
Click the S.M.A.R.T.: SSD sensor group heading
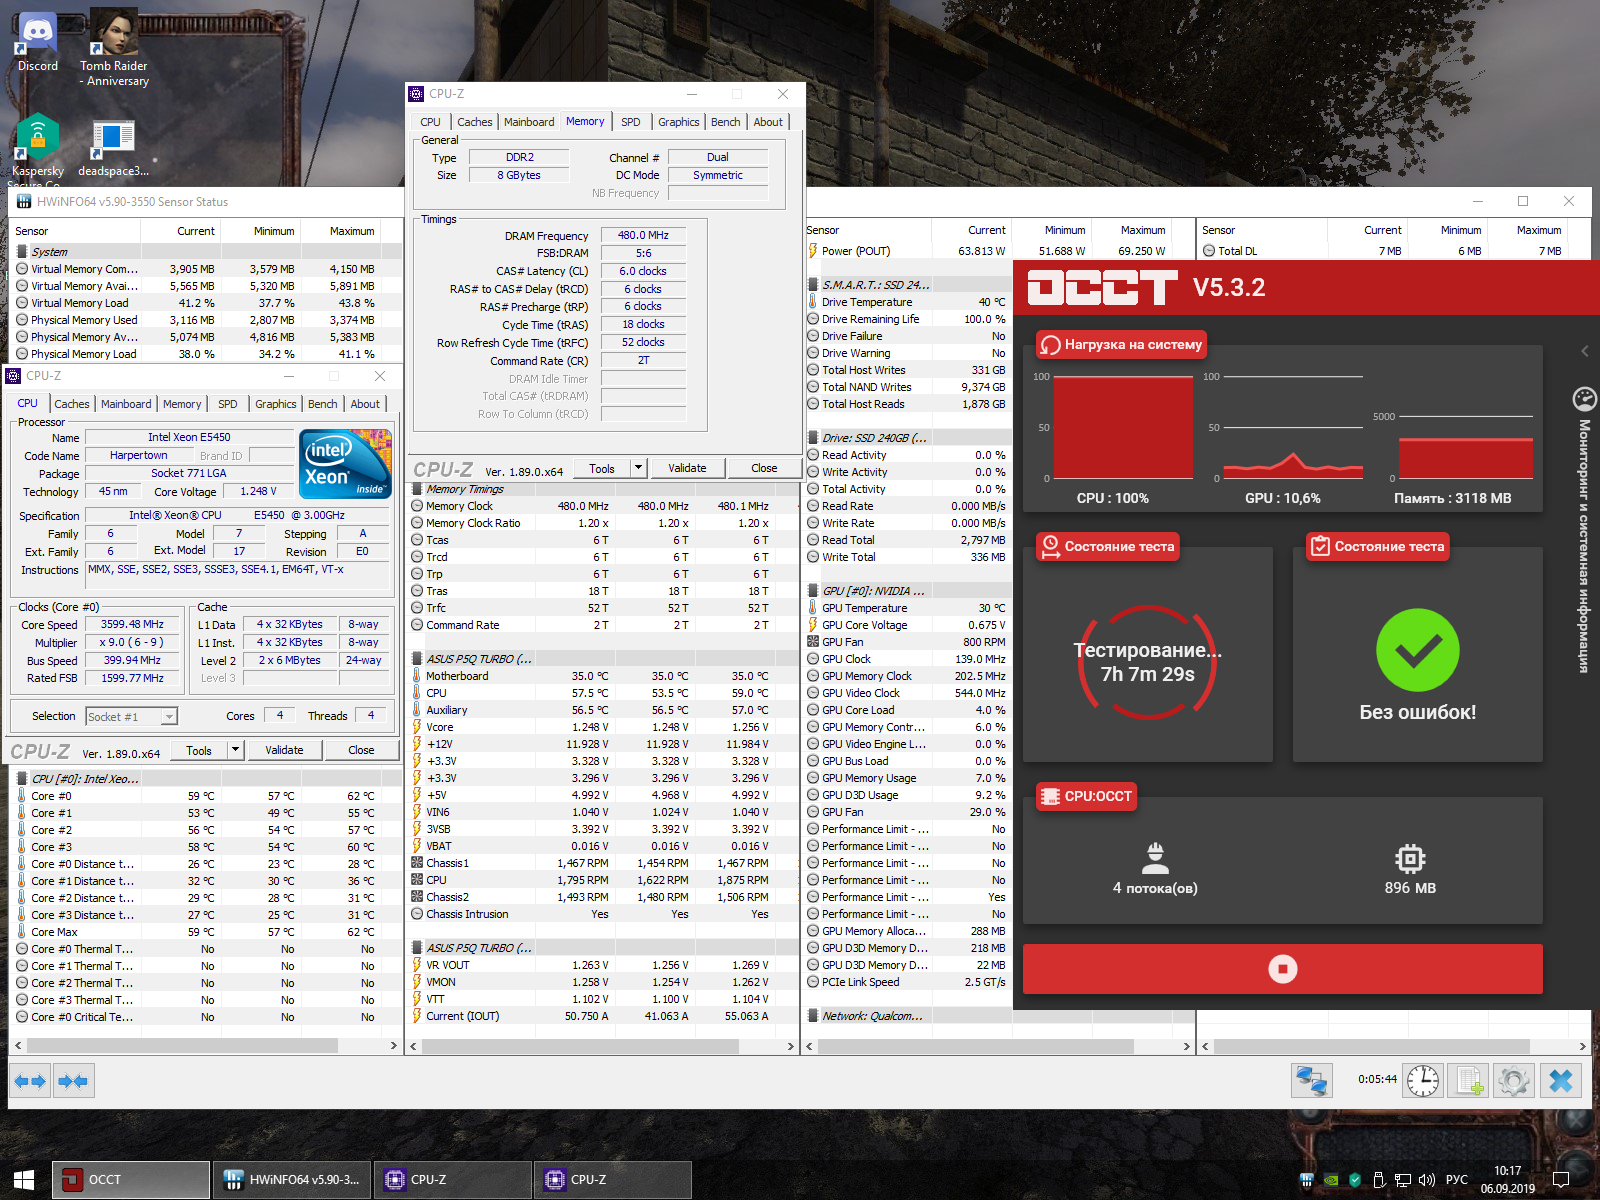(876, 285)
